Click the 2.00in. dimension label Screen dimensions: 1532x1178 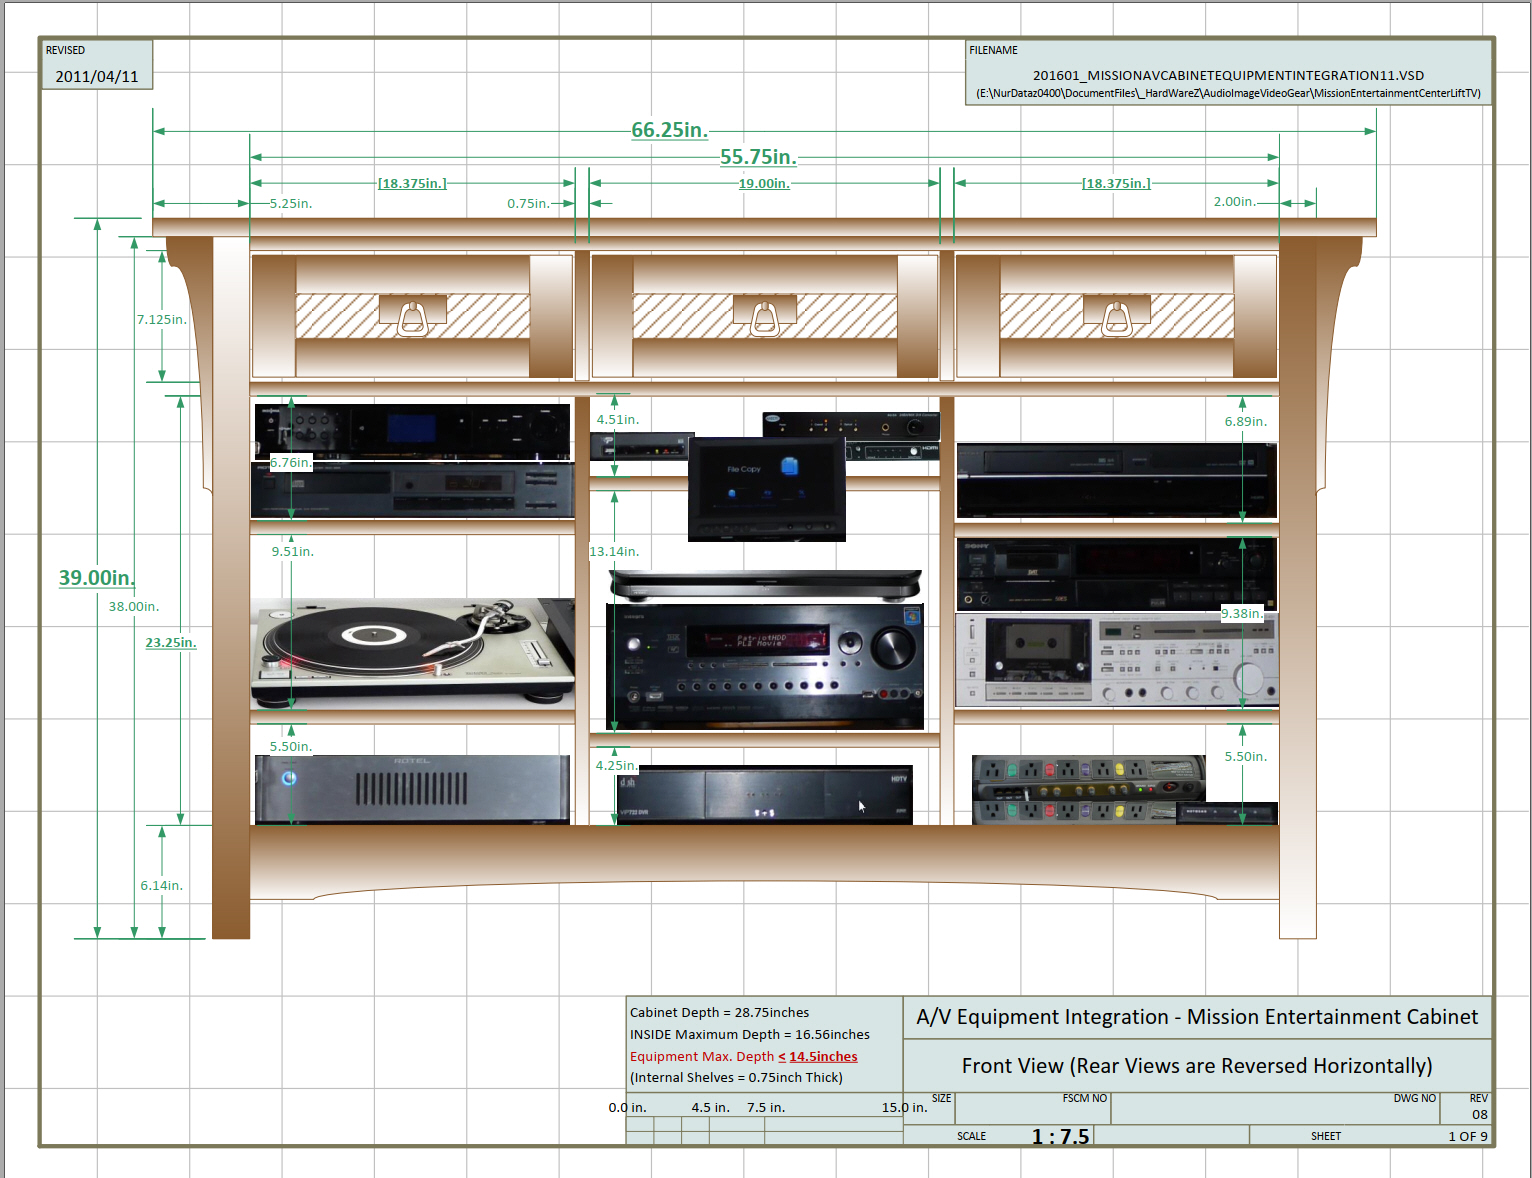click(1235, 201)
